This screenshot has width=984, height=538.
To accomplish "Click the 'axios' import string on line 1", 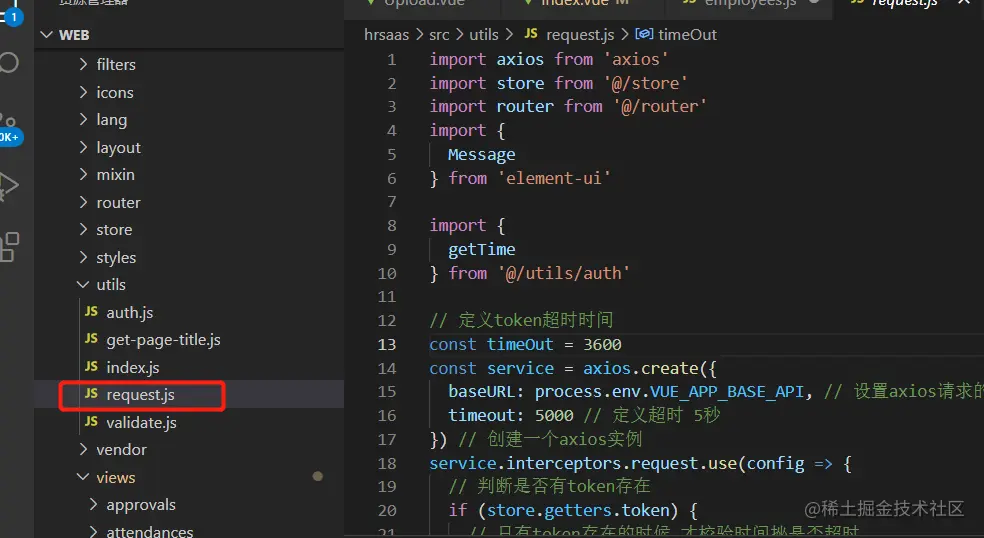I will point(636,59).
